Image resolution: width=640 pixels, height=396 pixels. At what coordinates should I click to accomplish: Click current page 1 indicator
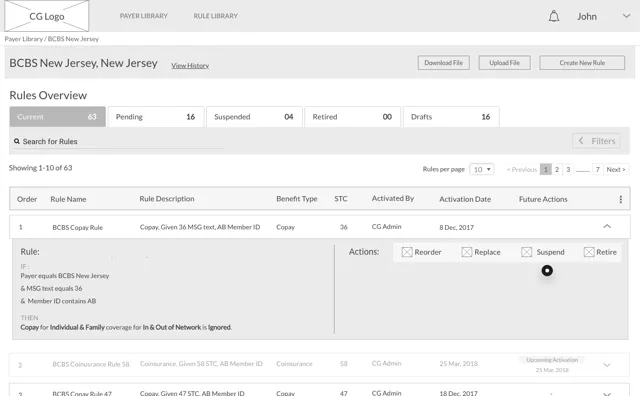(545, 169)
